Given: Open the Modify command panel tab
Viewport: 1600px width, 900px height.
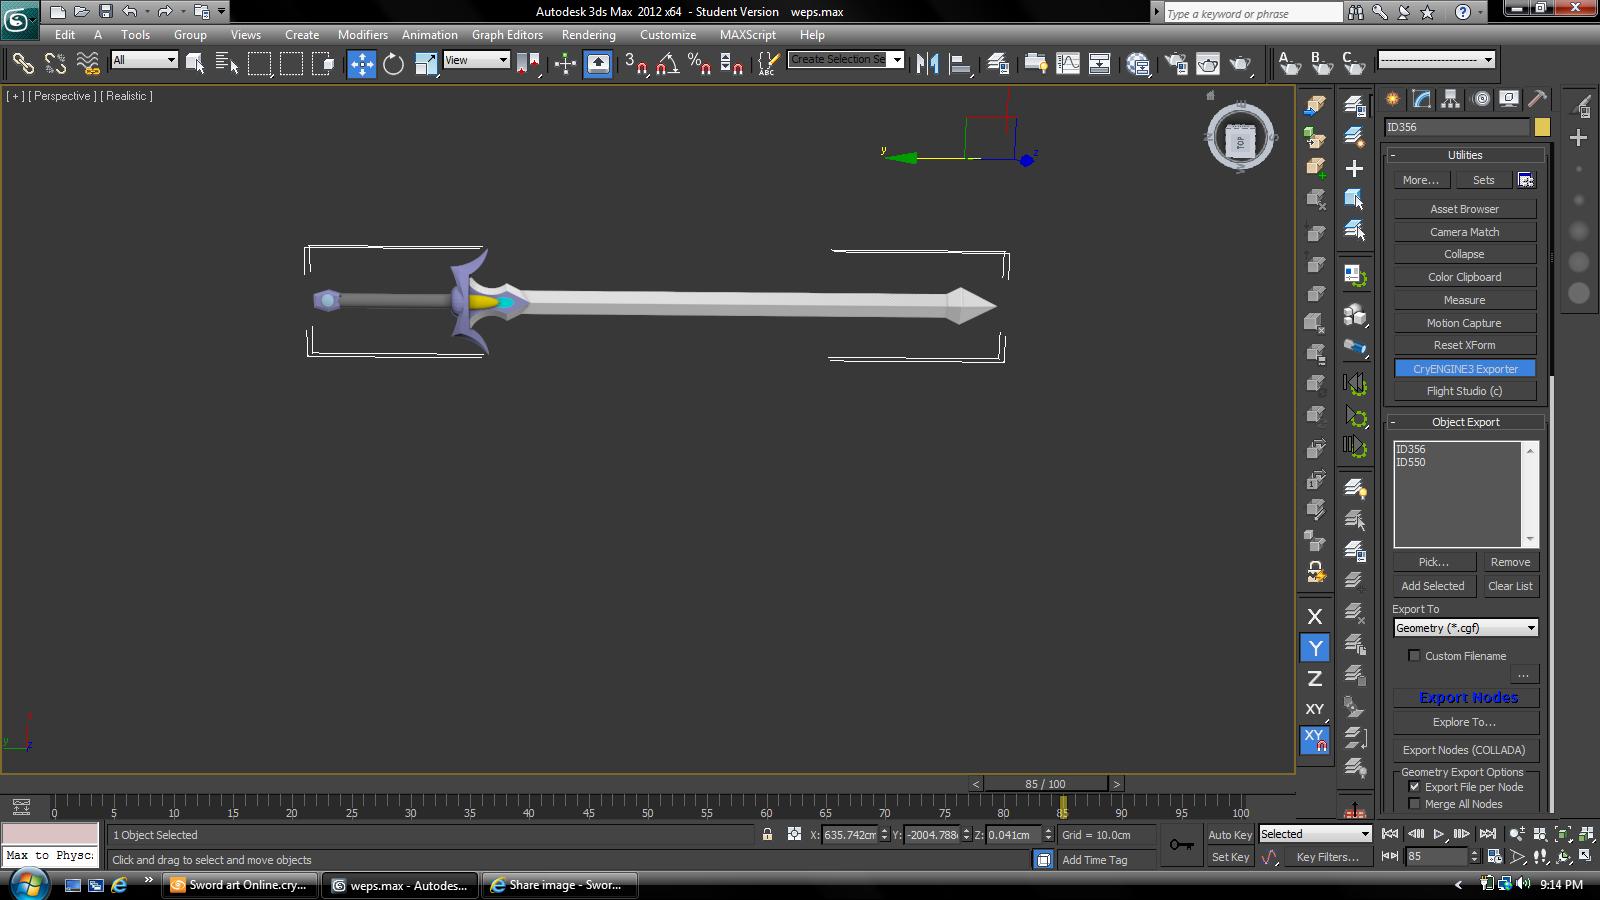Looking at the screenshot, I should [1421, 99].
